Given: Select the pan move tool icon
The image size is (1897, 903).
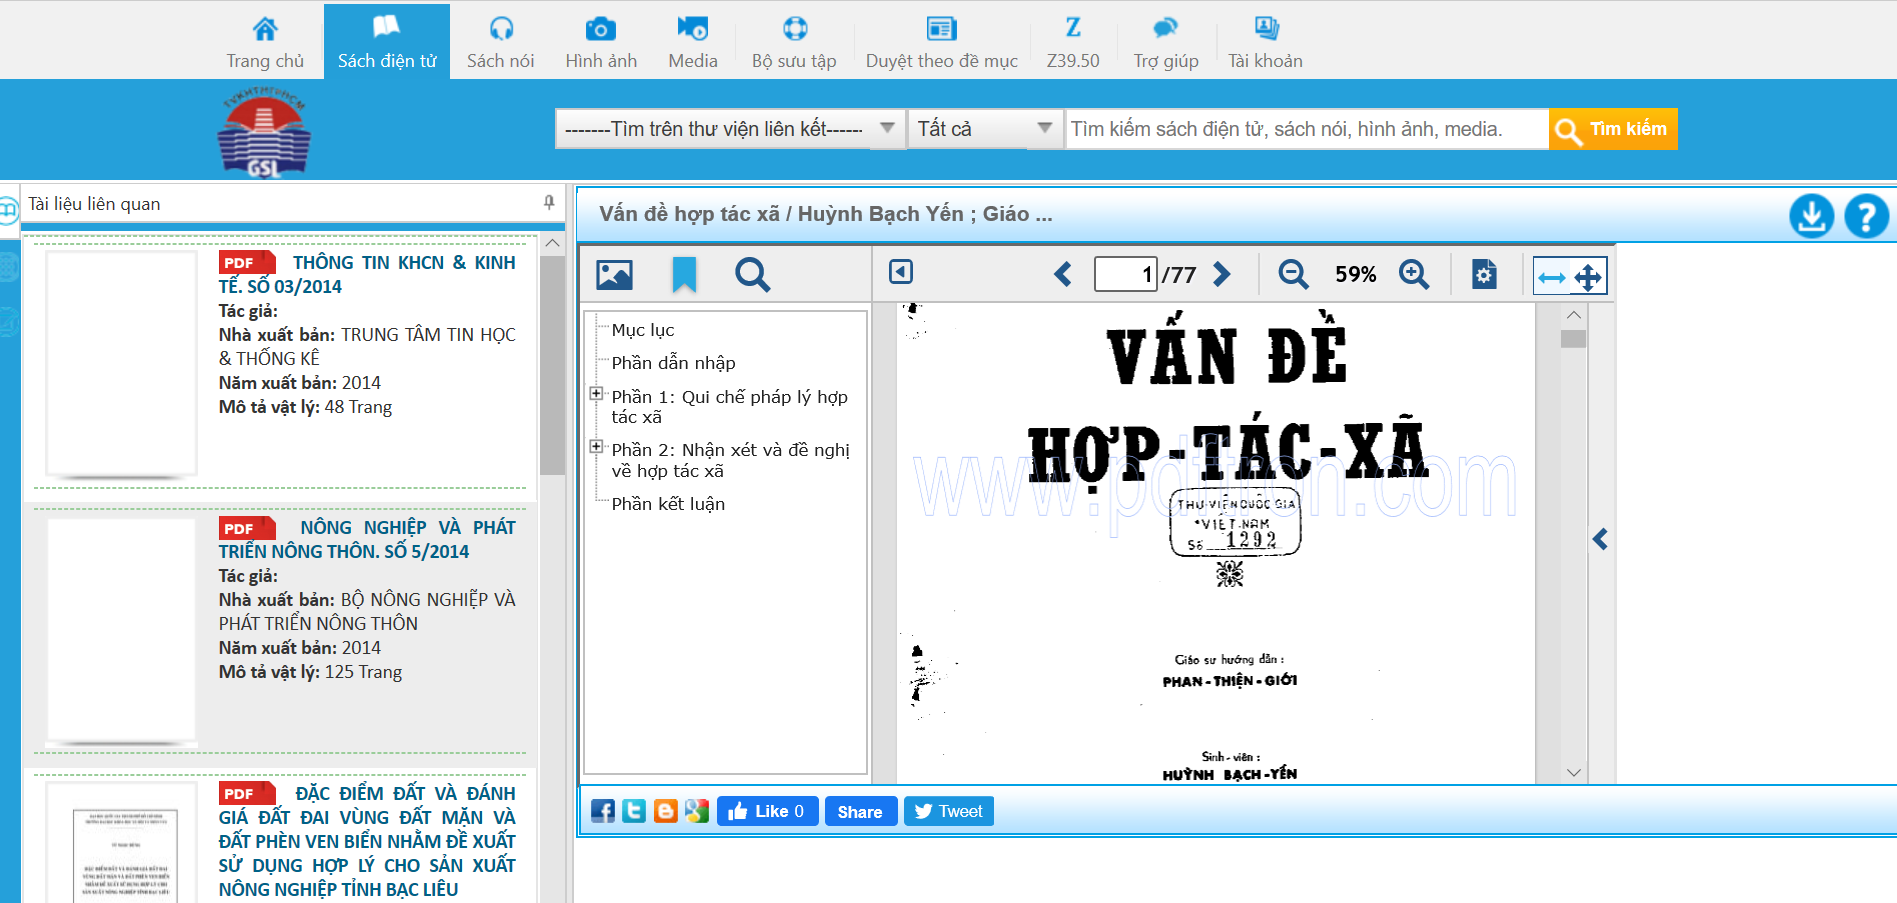Looking at the screenshot, I should 1588,277.
